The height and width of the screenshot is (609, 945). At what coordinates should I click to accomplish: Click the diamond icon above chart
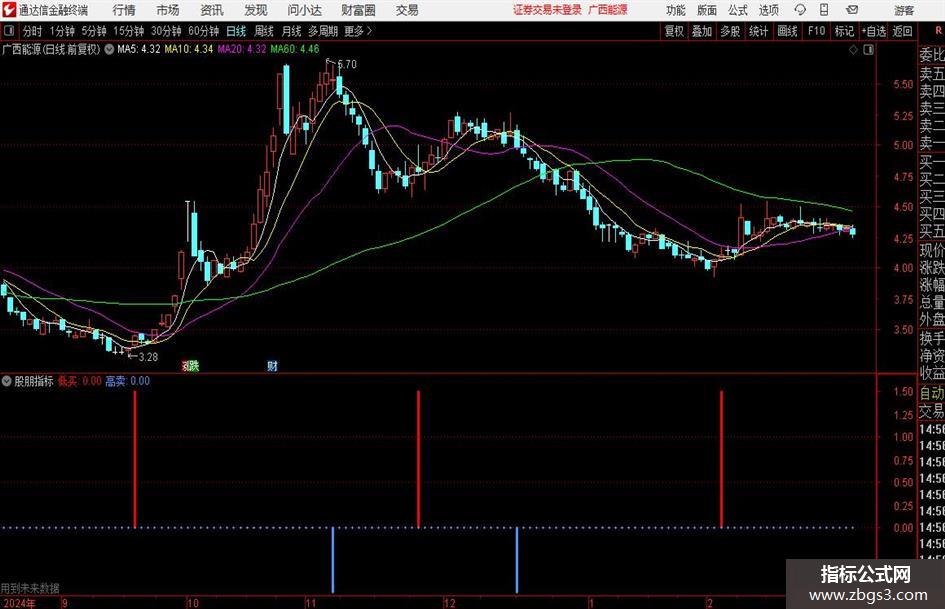pyautogui.click(x=853, y=50)
